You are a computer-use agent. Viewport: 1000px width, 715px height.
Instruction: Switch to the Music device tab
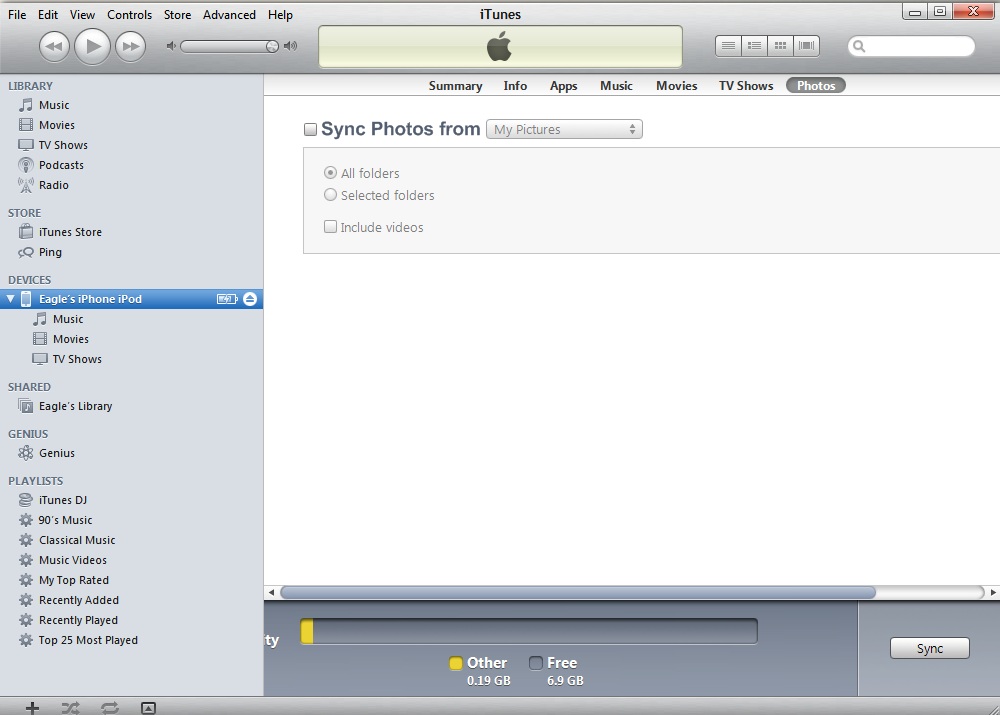coord(616,85)
